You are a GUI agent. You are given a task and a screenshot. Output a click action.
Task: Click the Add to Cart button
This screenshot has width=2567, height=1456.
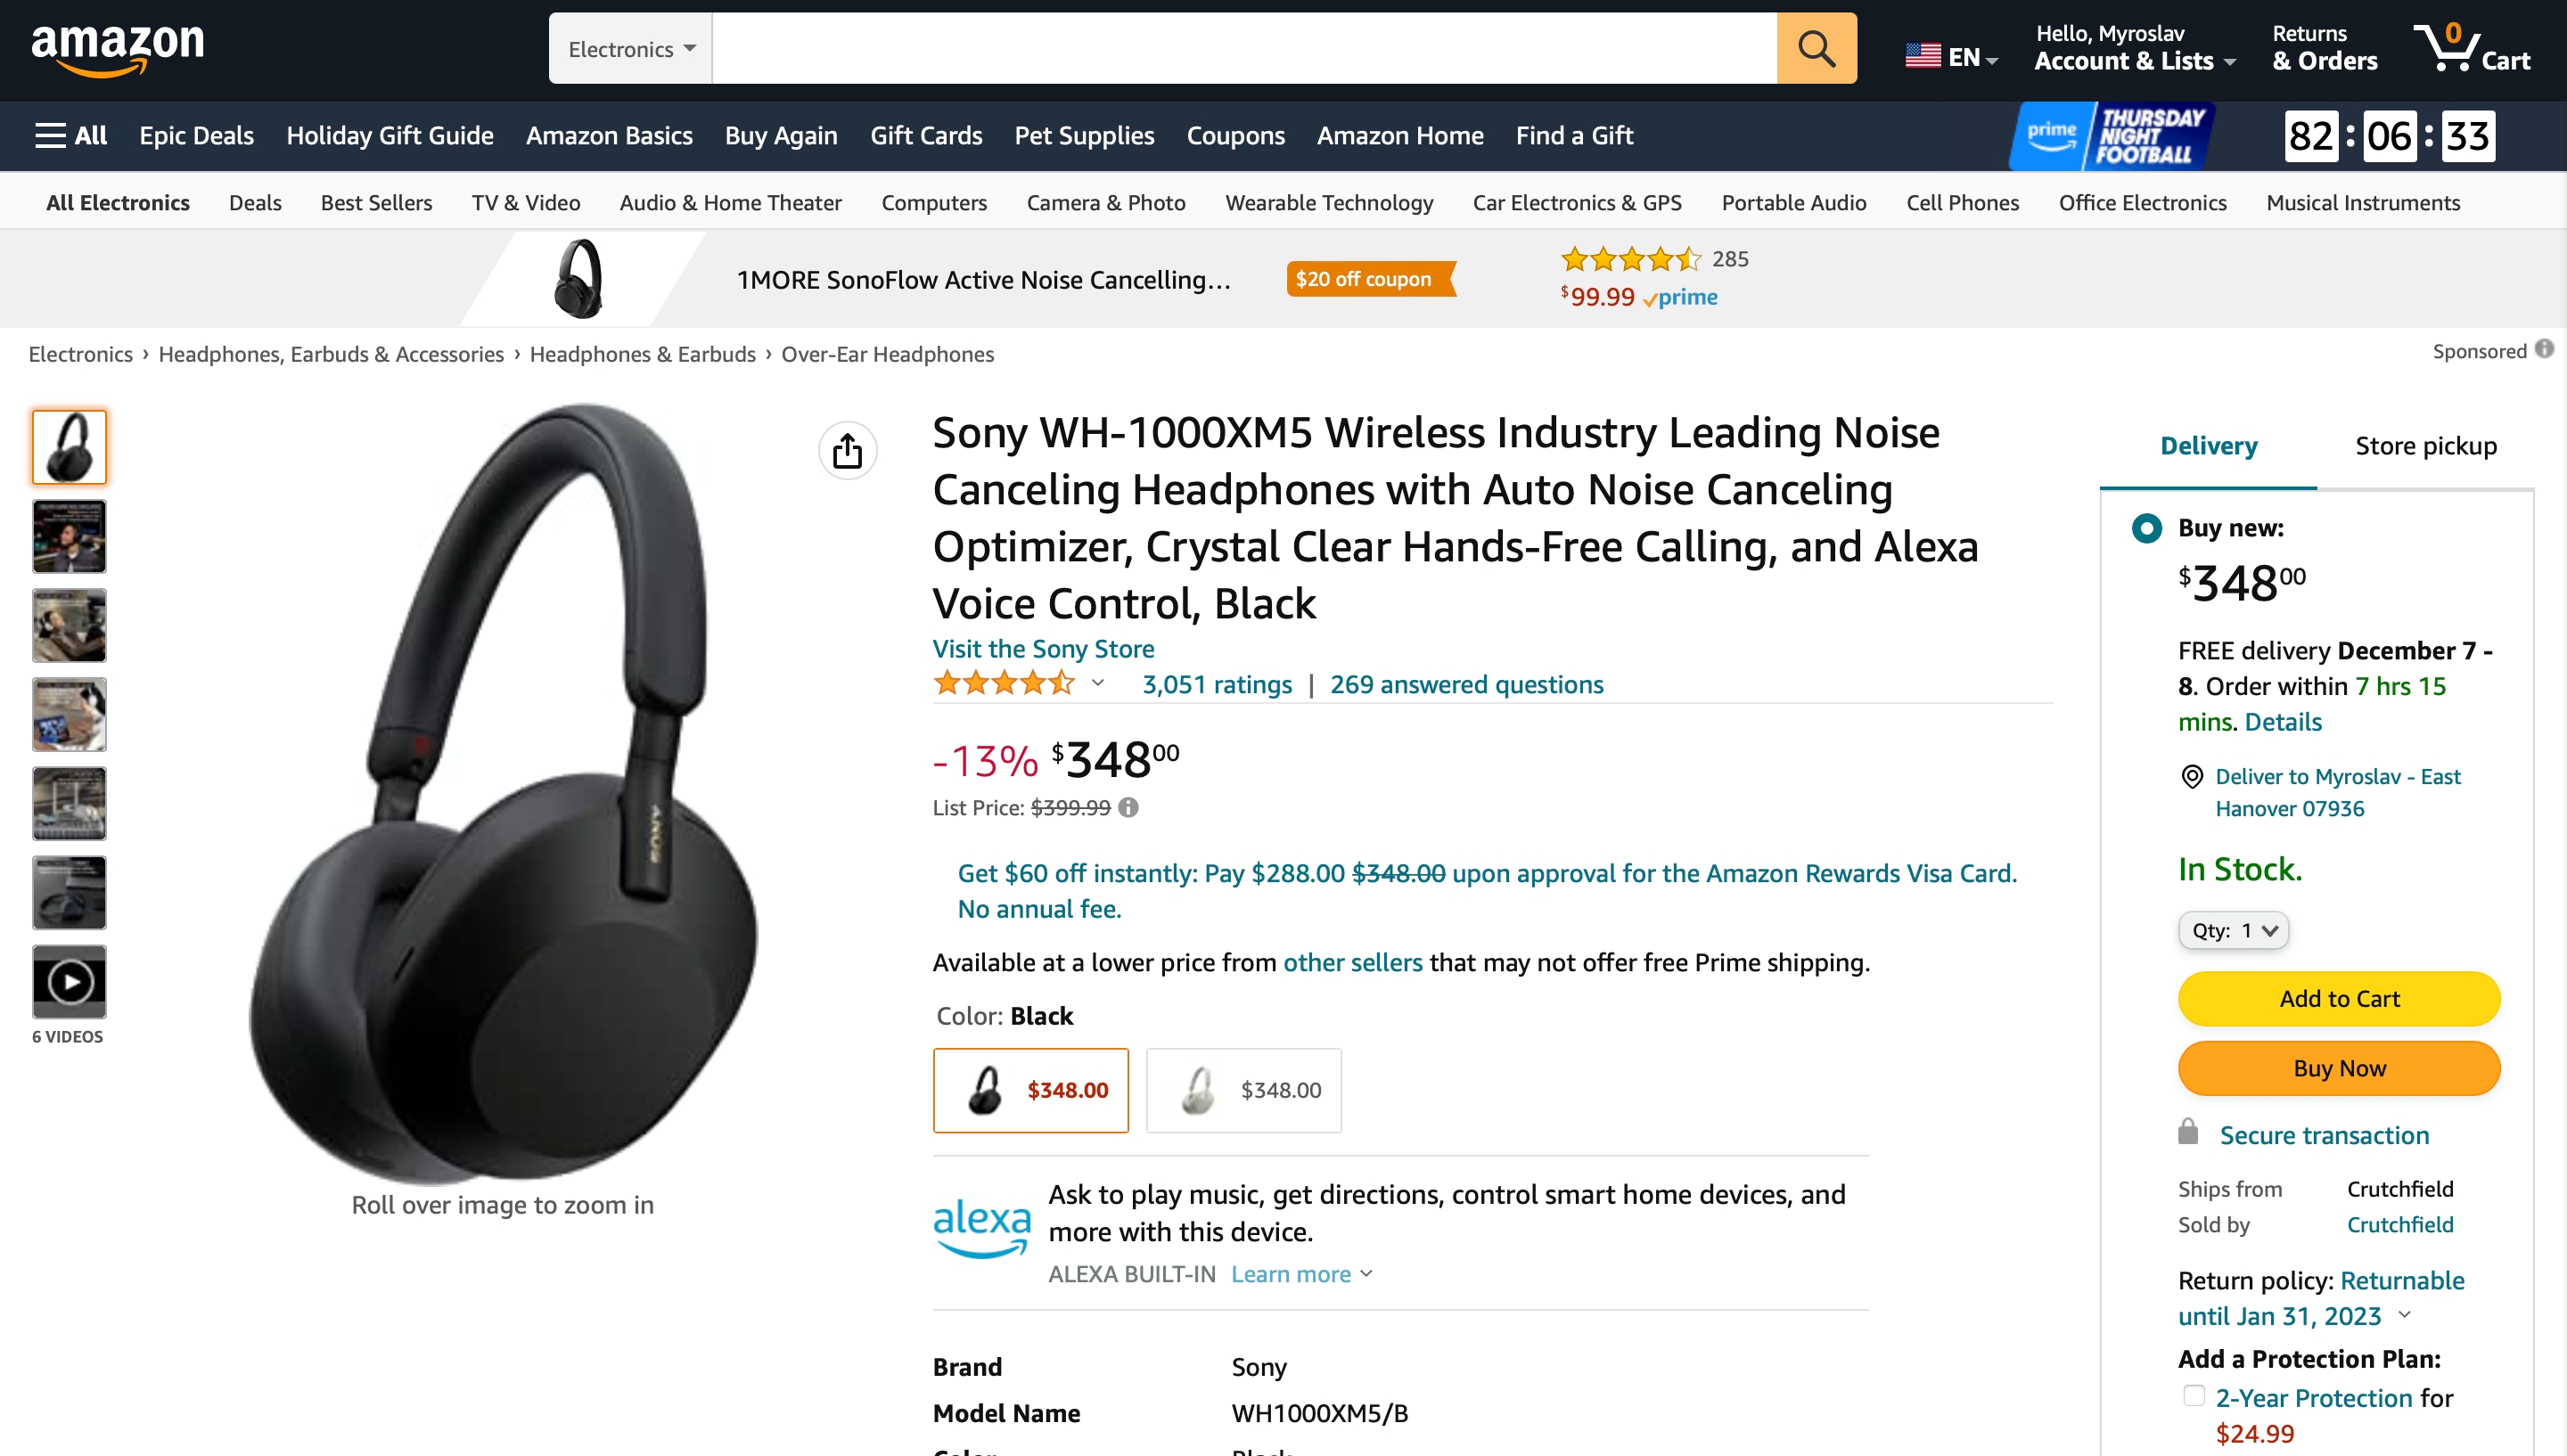[x=2338, y=998]
